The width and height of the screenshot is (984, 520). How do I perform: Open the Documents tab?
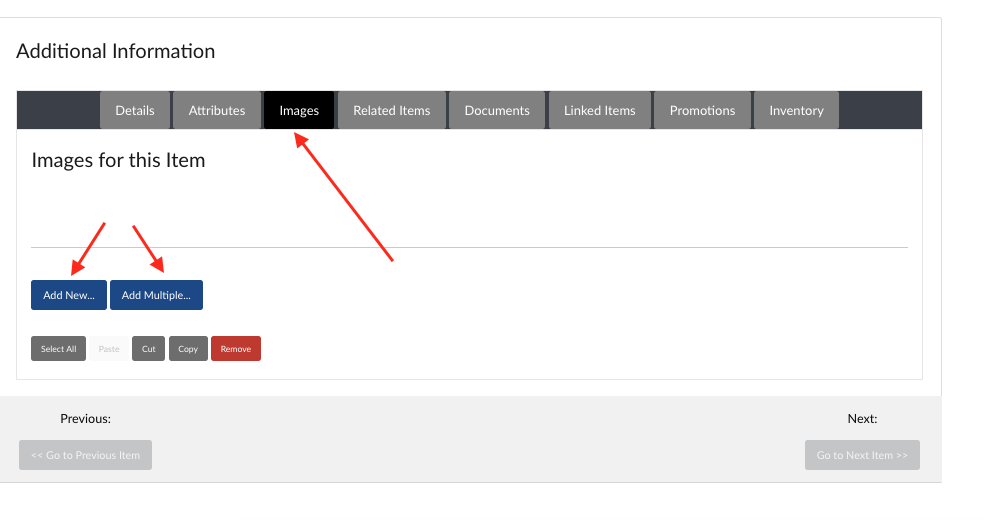[x=497, y=110]
